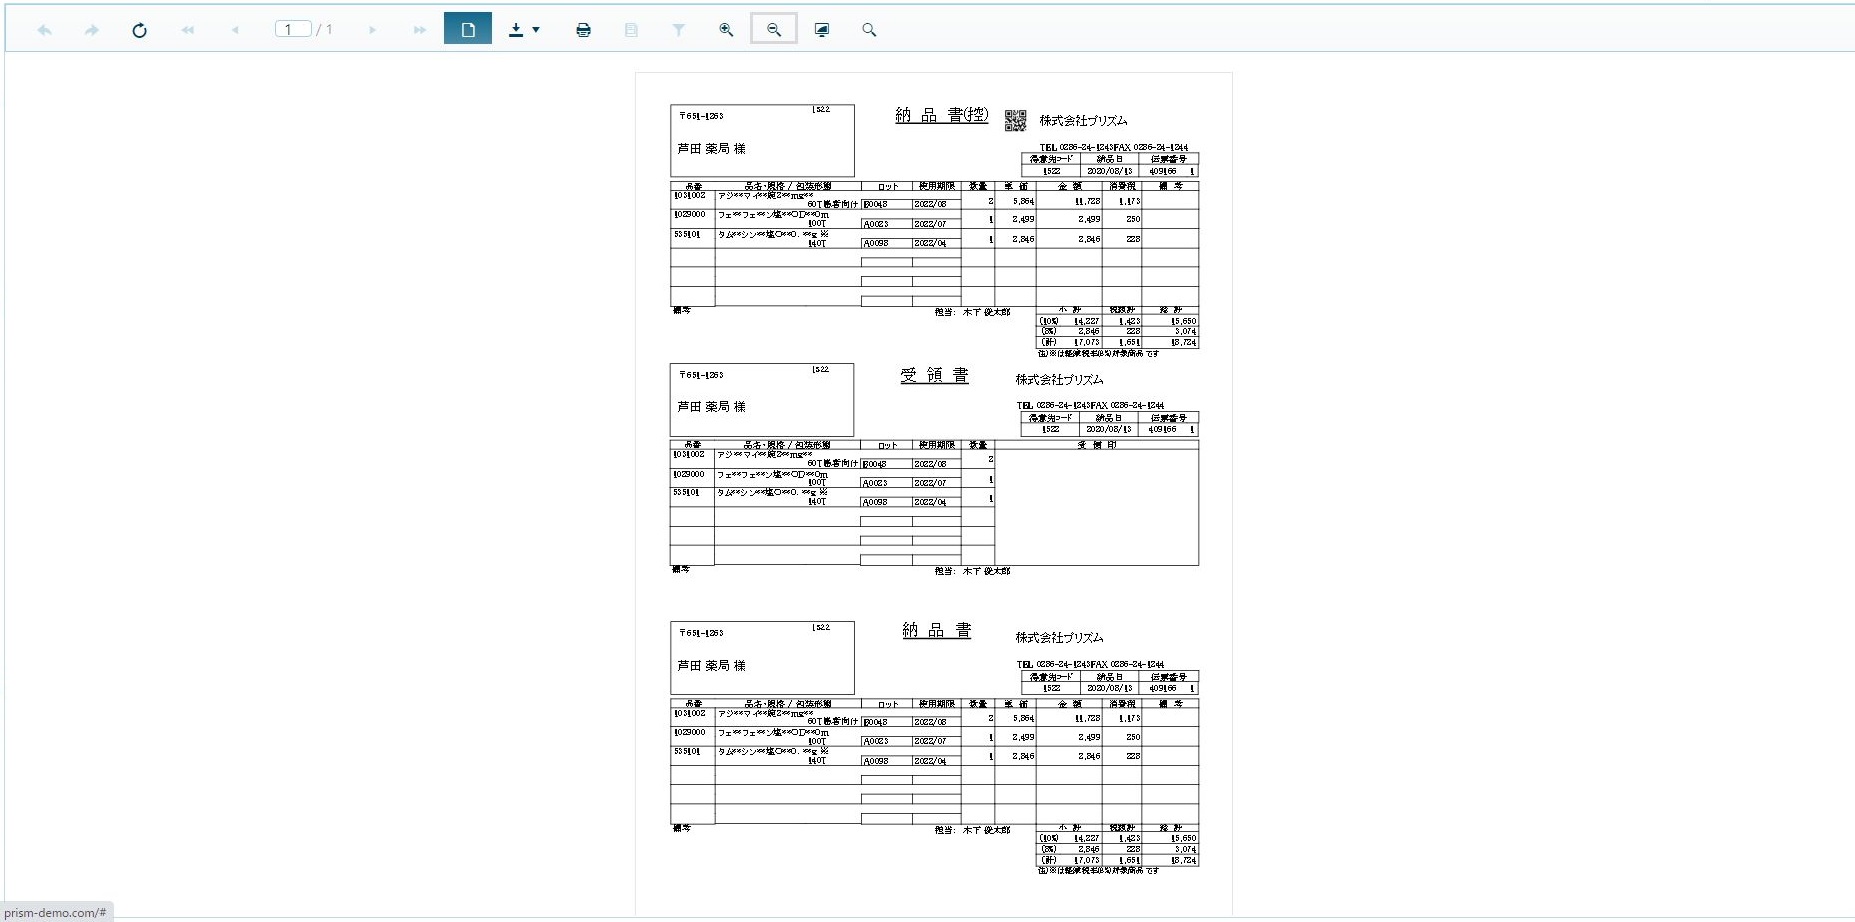The image size is (1855, 922).
Task: Open the search tool
Action: [x=869, y=30]
